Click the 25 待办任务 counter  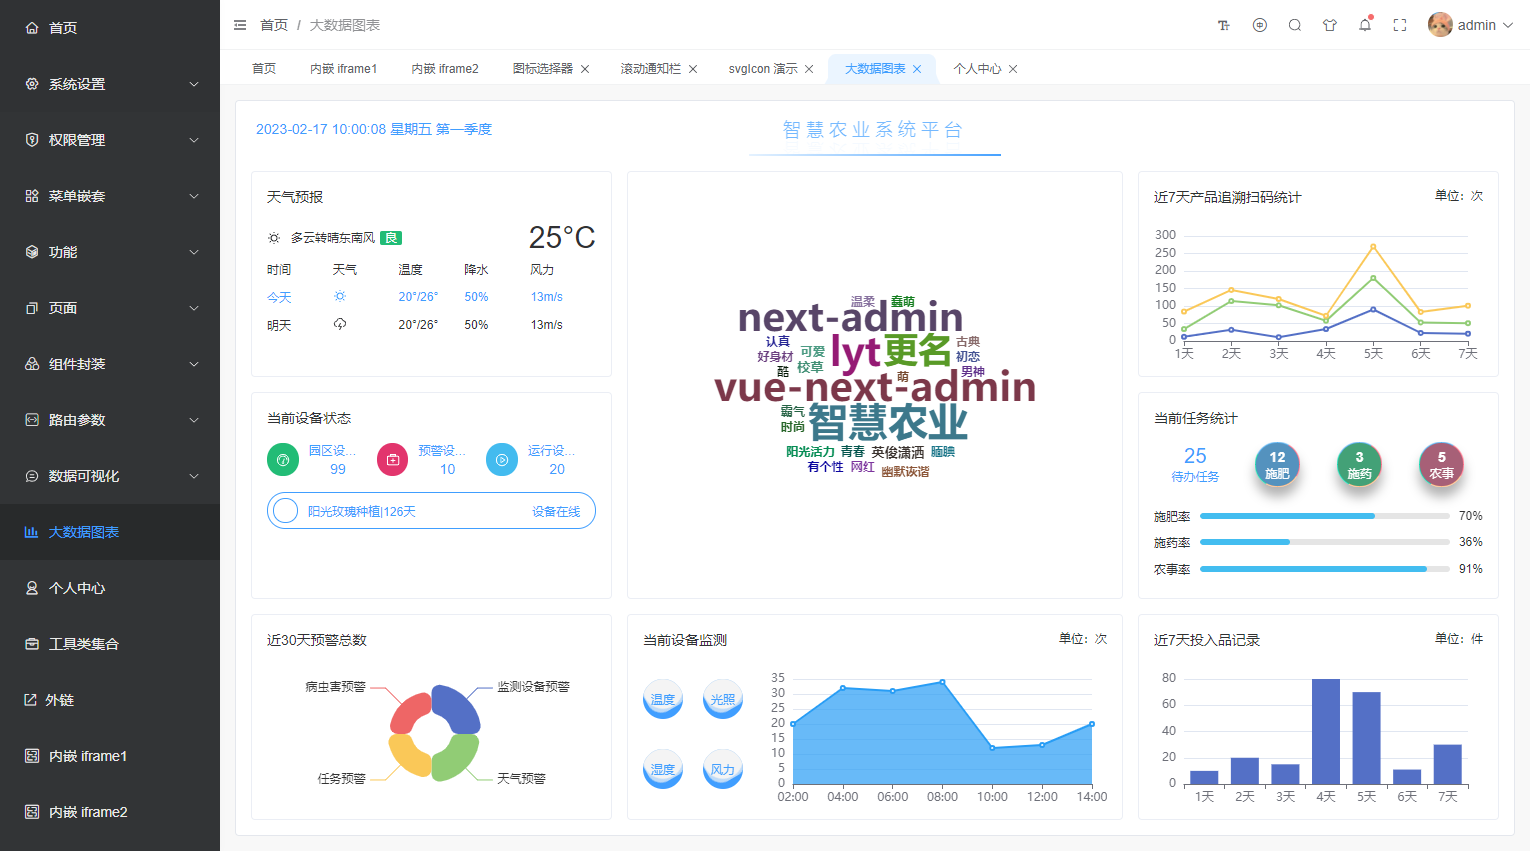tap(1195, 464)
